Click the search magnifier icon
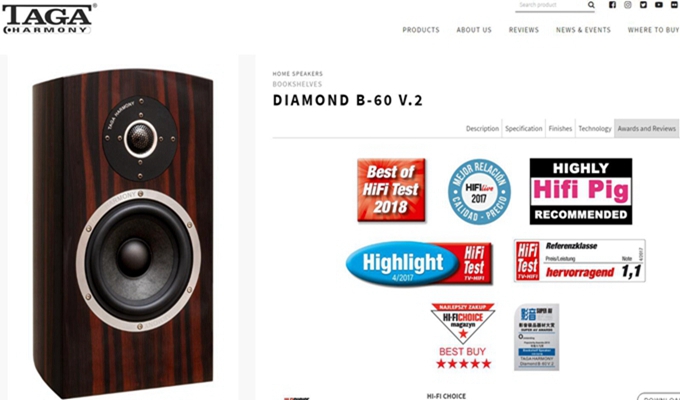 (591, 5)
